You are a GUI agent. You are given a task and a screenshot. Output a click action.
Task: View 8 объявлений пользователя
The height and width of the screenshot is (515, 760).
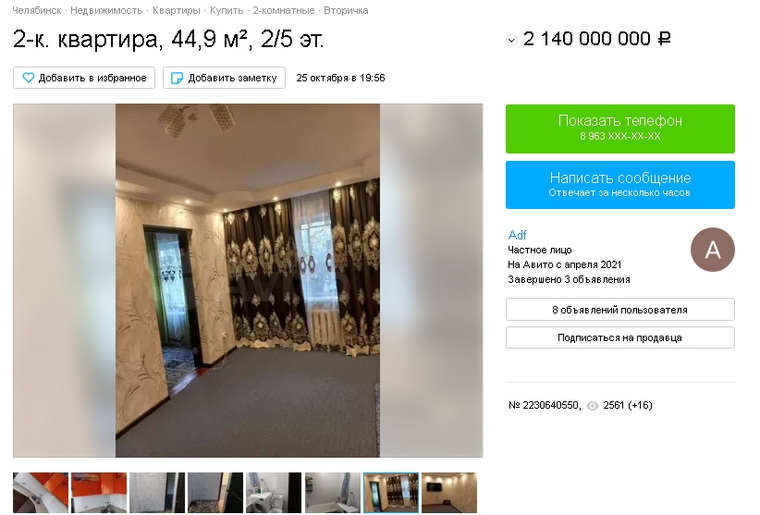tap(620, 310)
